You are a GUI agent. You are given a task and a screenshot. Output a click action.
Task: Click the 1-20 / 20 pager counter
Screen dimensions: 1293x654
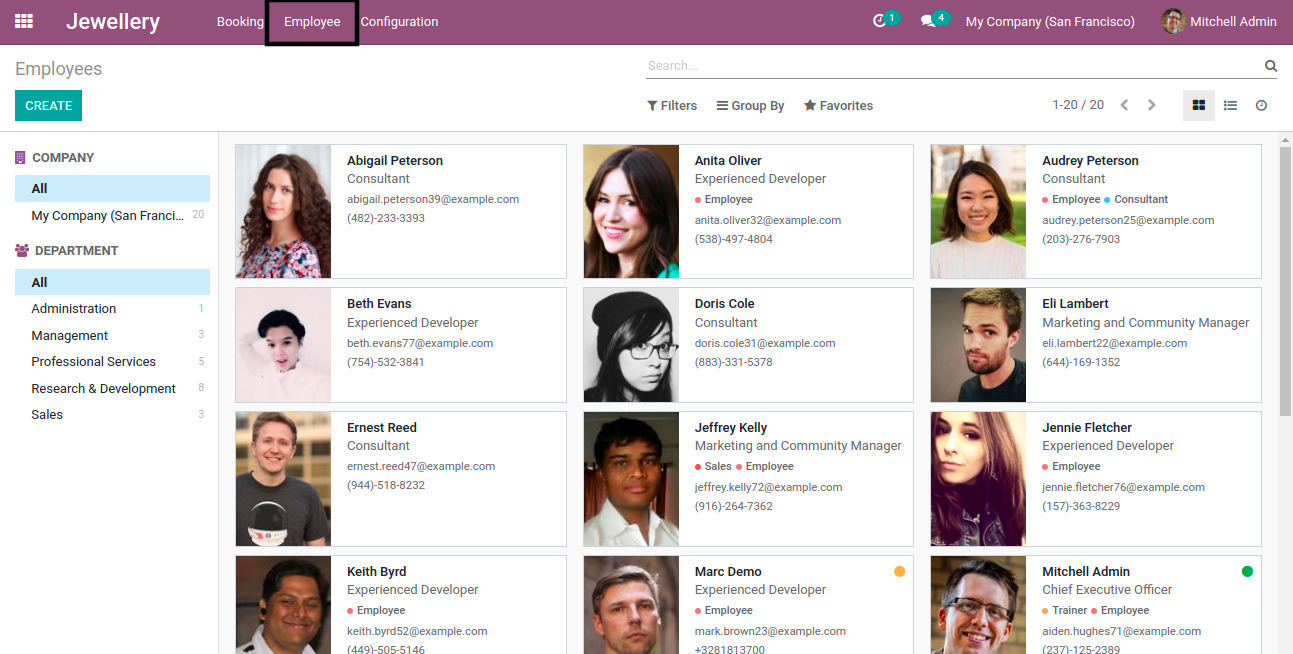[x=1078, y=105]
